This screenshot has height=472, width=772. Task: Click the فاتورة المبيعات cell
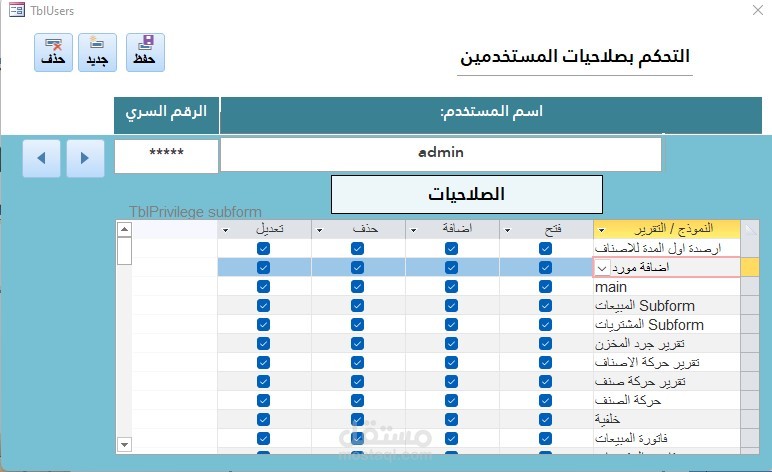[x=667, y=438]
